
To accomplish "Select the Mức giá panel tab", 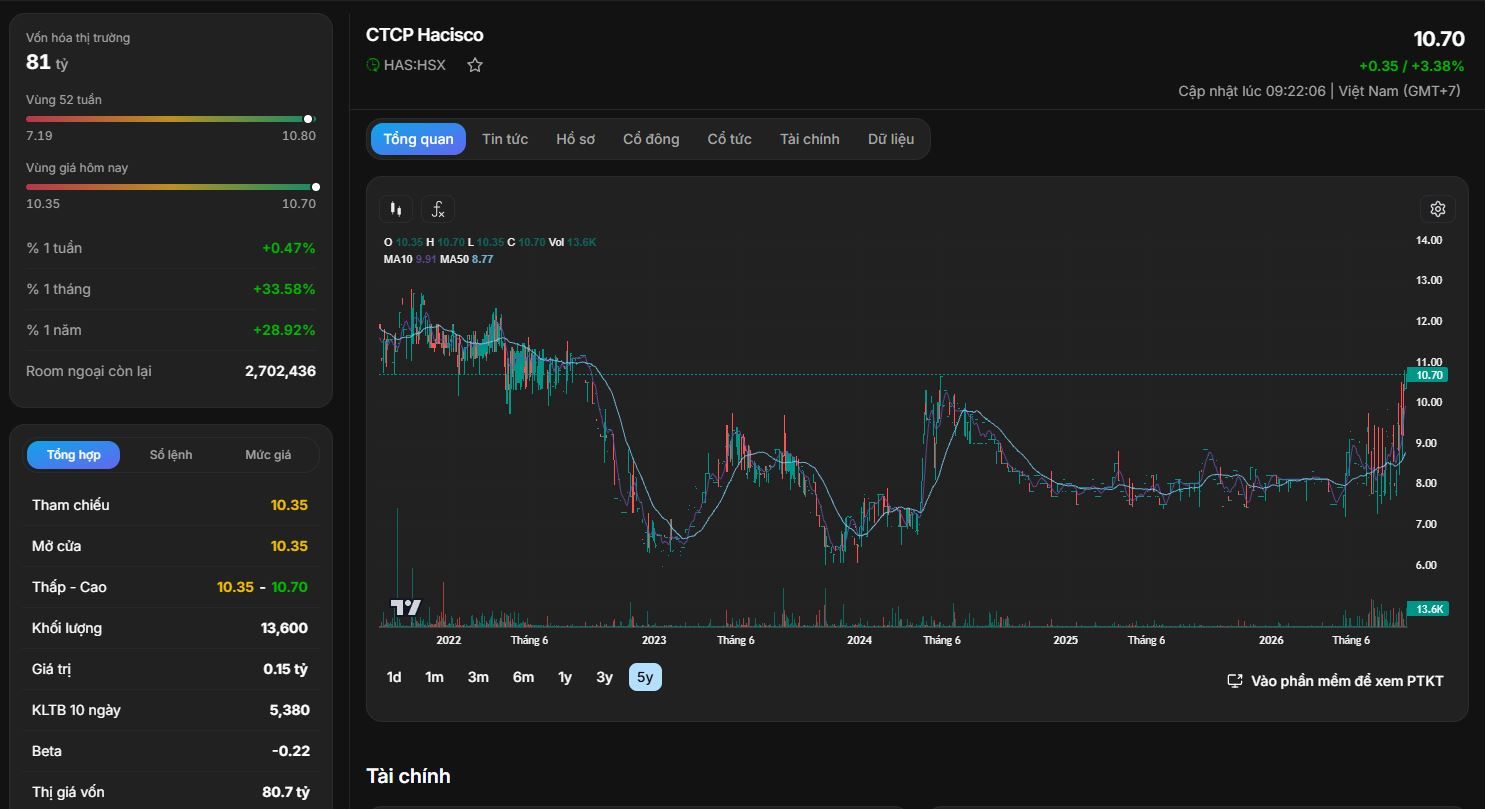I will (268, 455).
